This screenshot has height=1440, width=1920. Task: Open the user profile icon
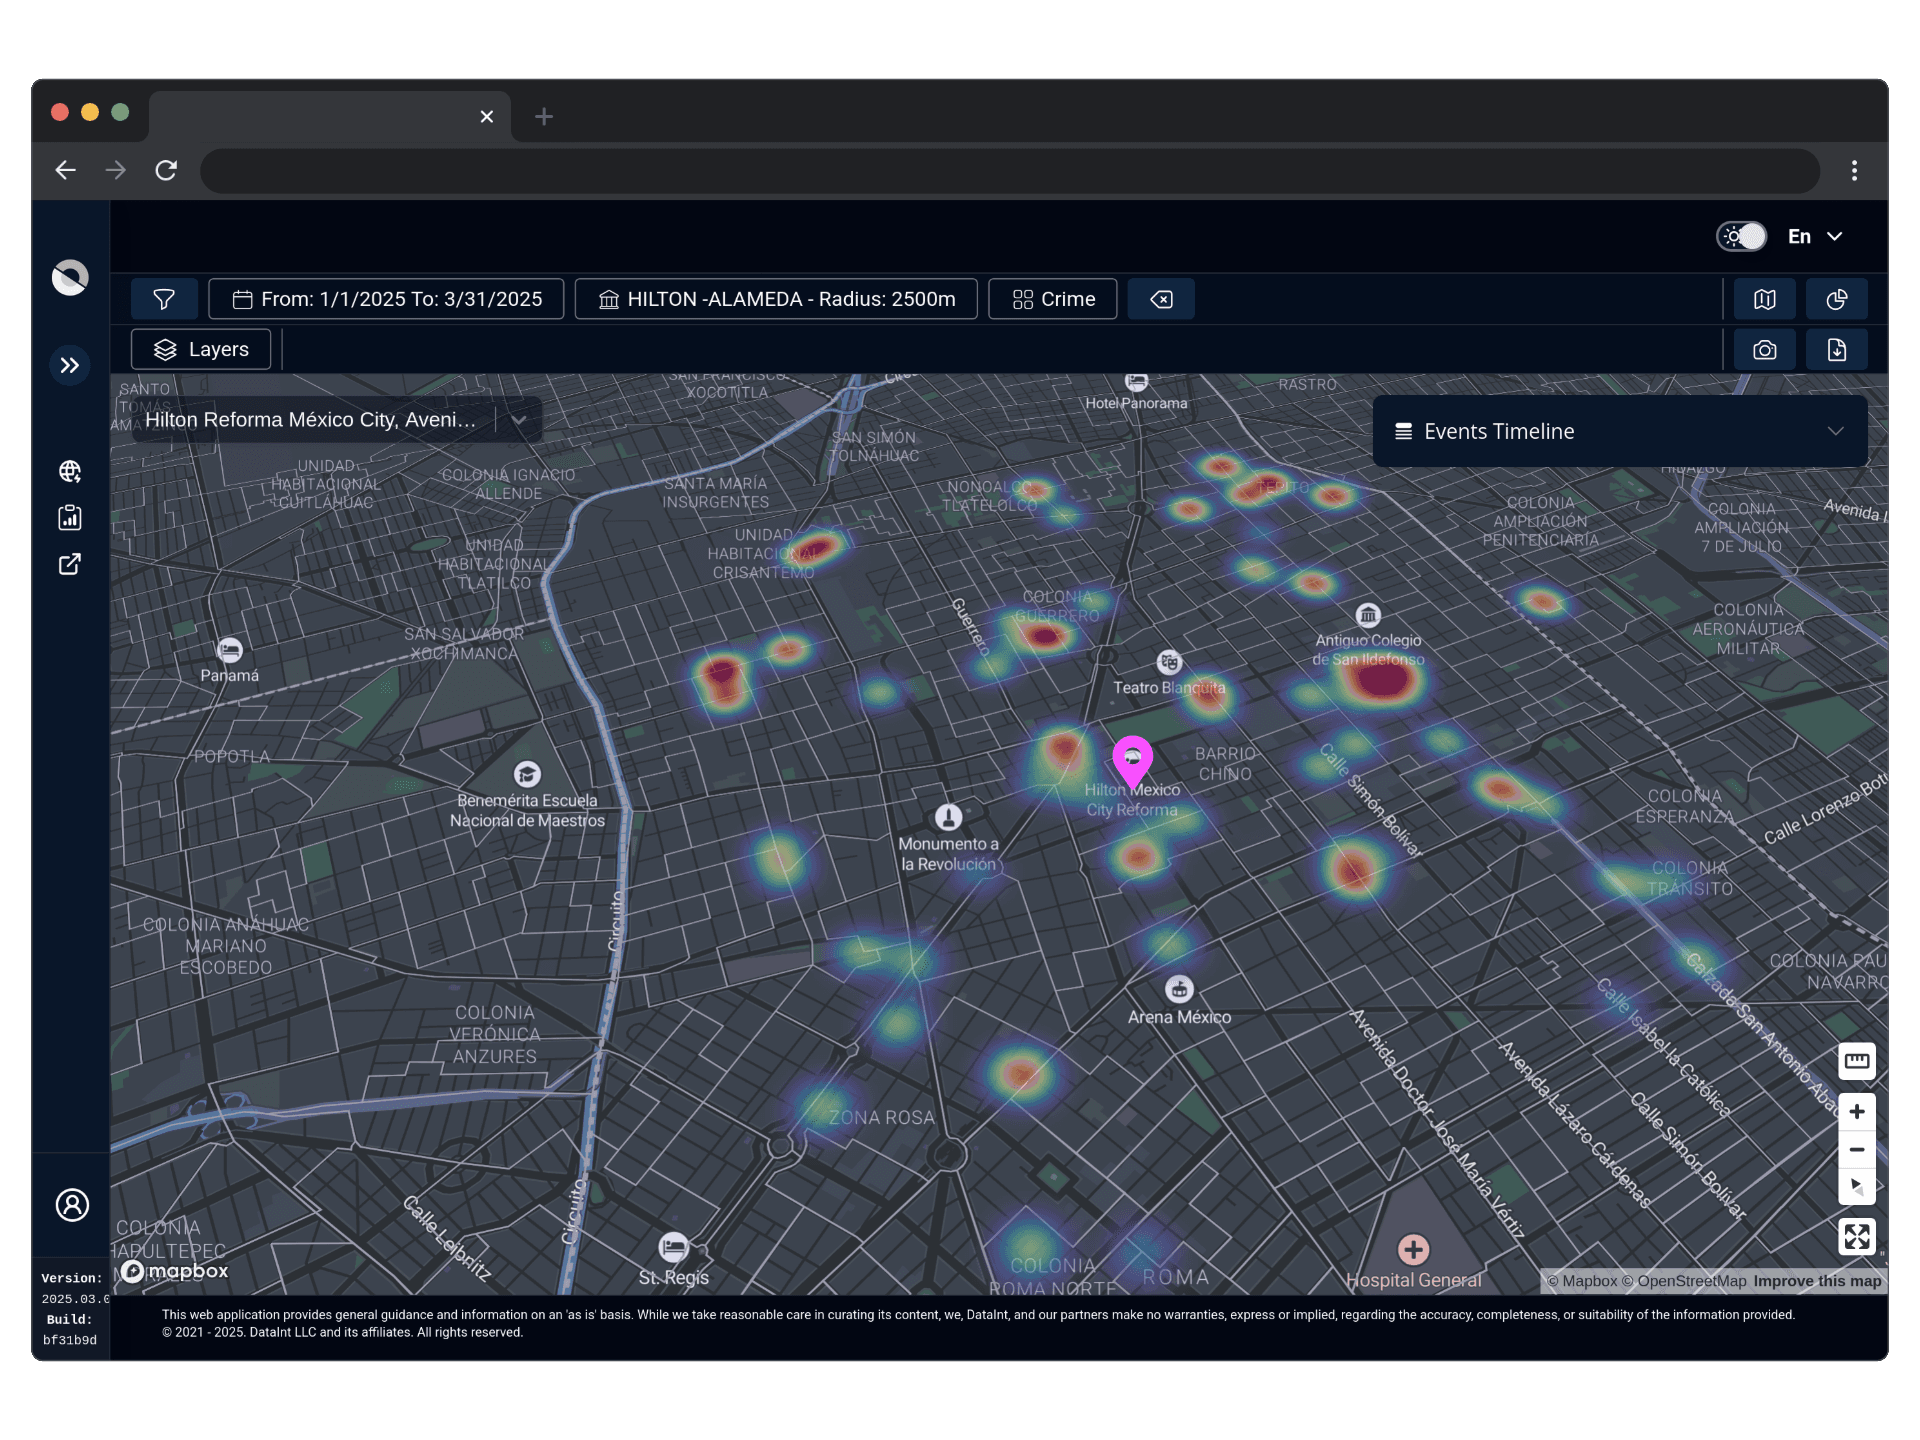(x=72, y=1205)
